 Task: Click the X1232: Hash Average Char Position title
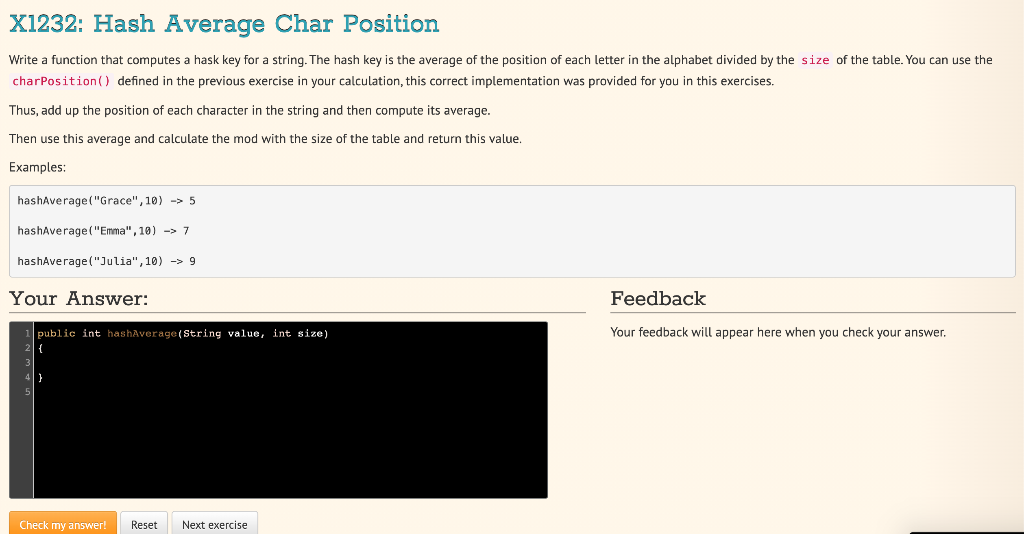(x=224, y=24)
